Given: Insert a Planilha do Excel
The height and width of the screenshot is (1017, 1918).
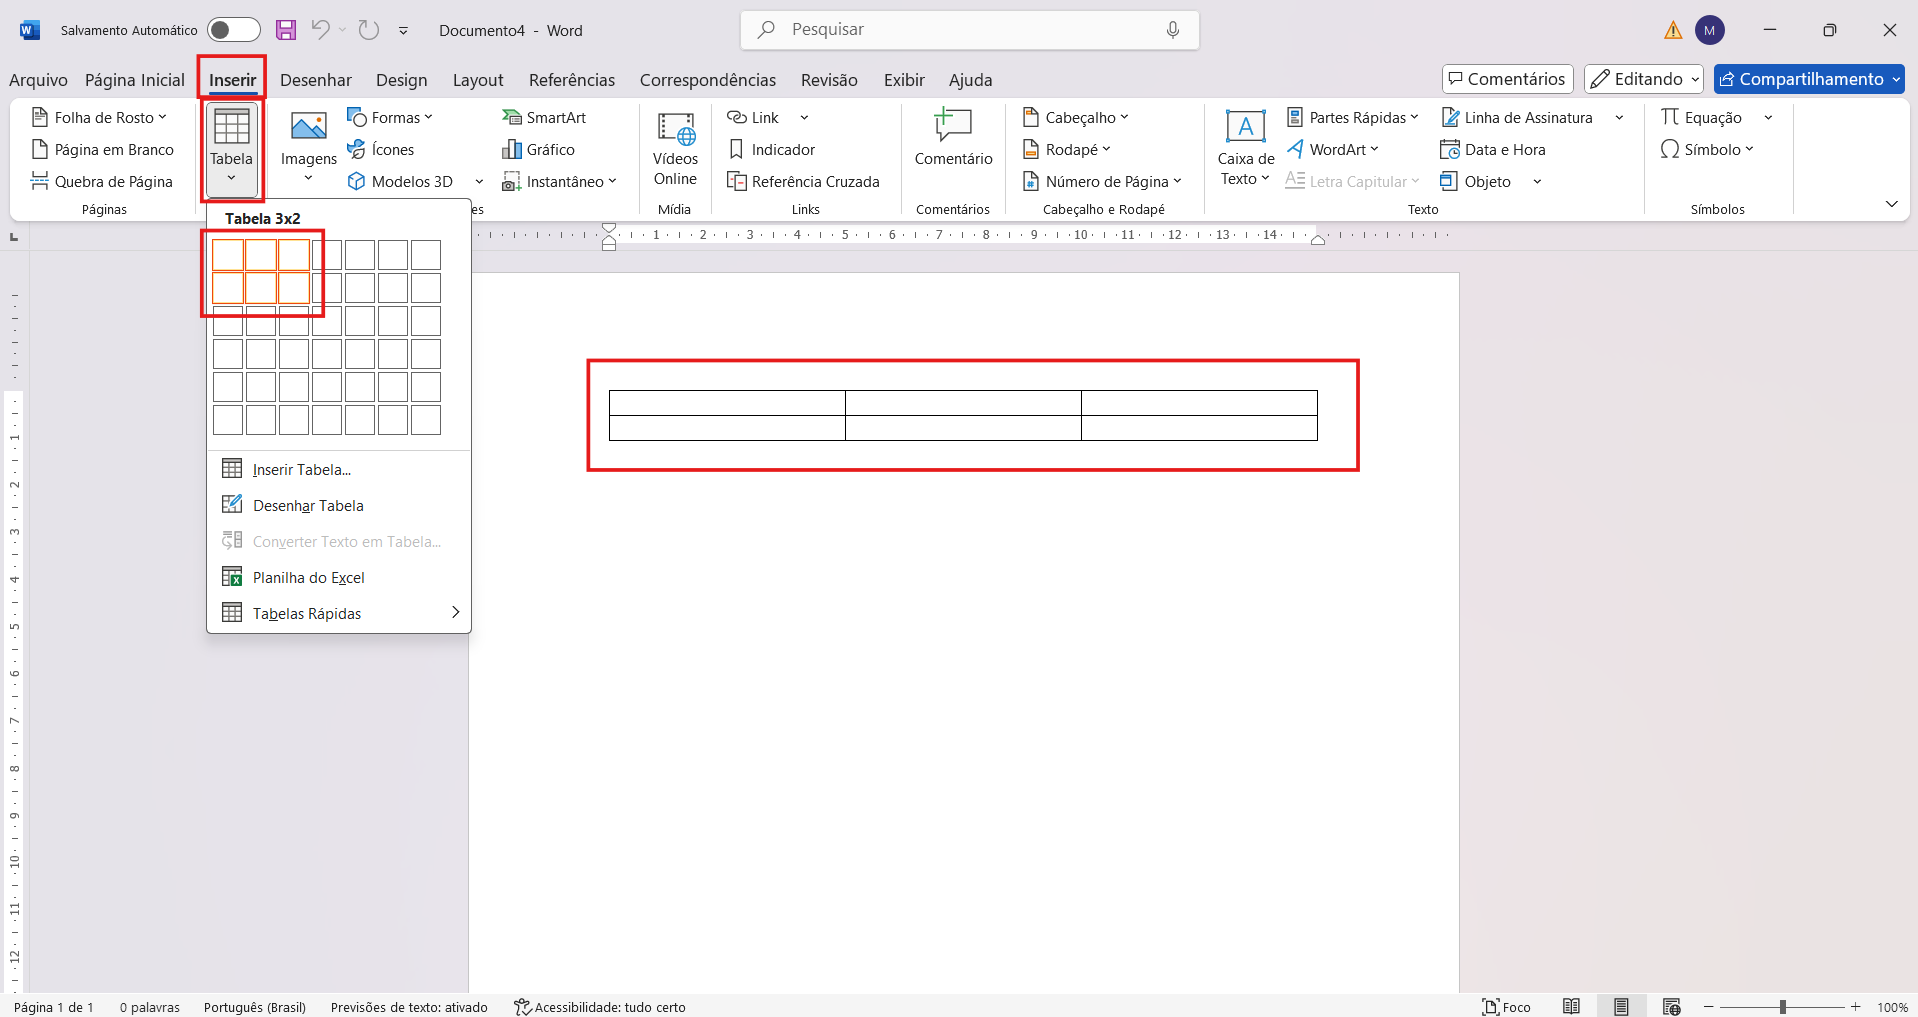Looking at the screenshot, I should click(339, 578).
